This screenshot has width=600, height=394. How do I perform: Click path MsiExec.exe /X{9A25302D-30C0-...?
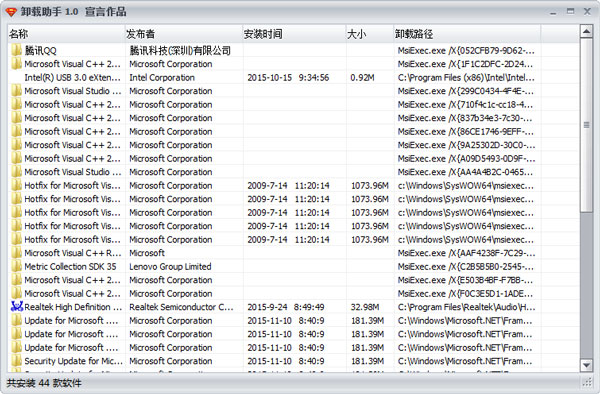pos(466,145)
